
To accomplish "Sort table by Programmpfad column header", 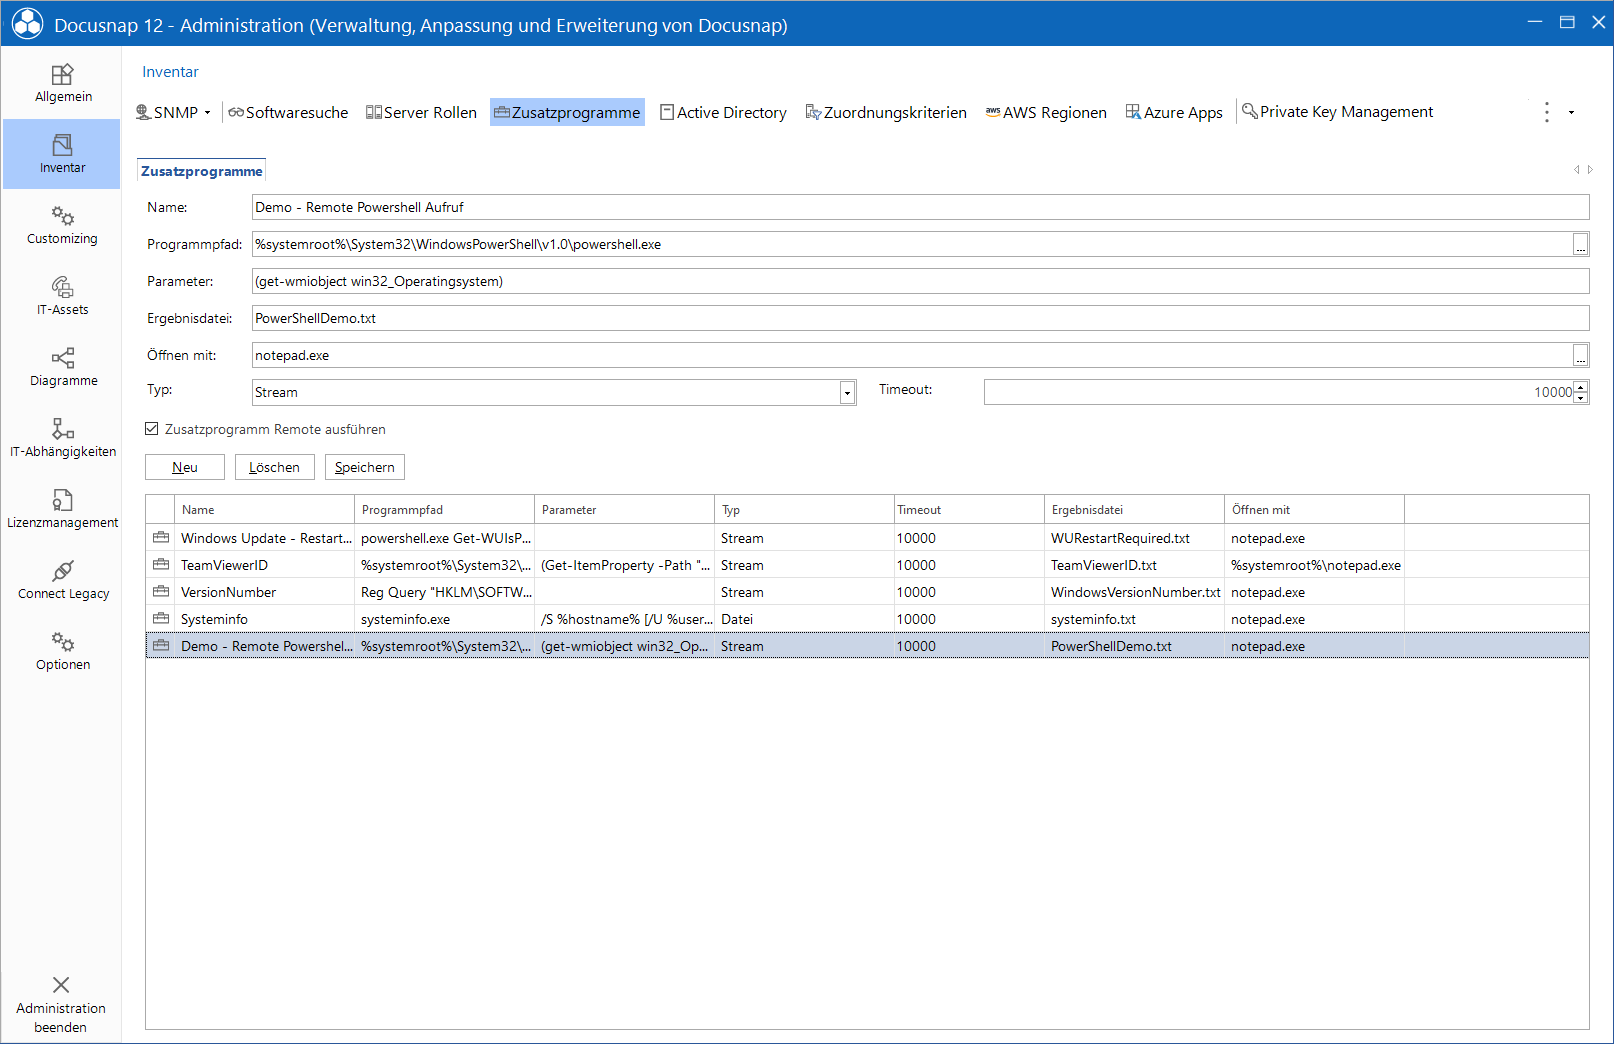I will pyautogui.click(x=444, y=510).
